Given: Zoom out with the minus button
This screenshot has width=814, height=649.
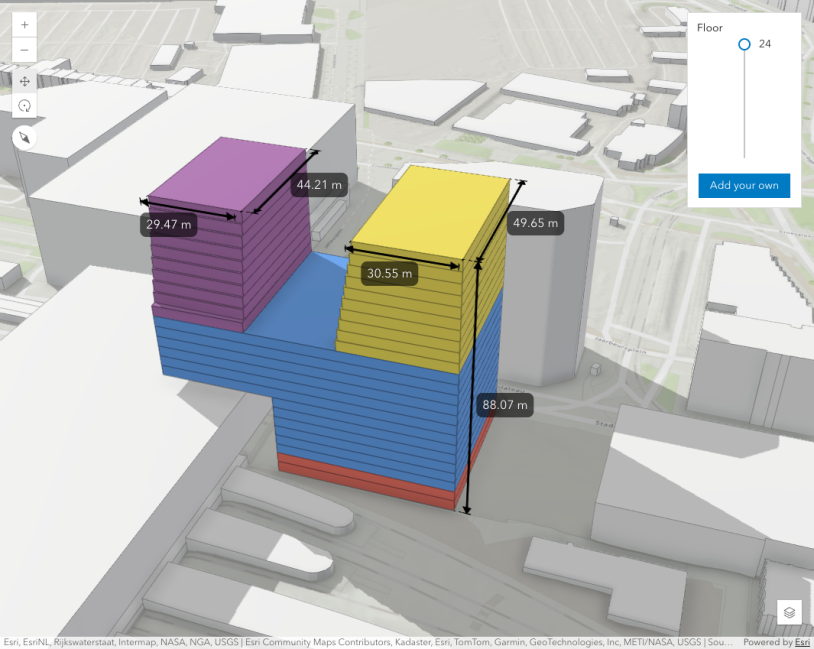Looking at the screenshot, I should point(24,50).
